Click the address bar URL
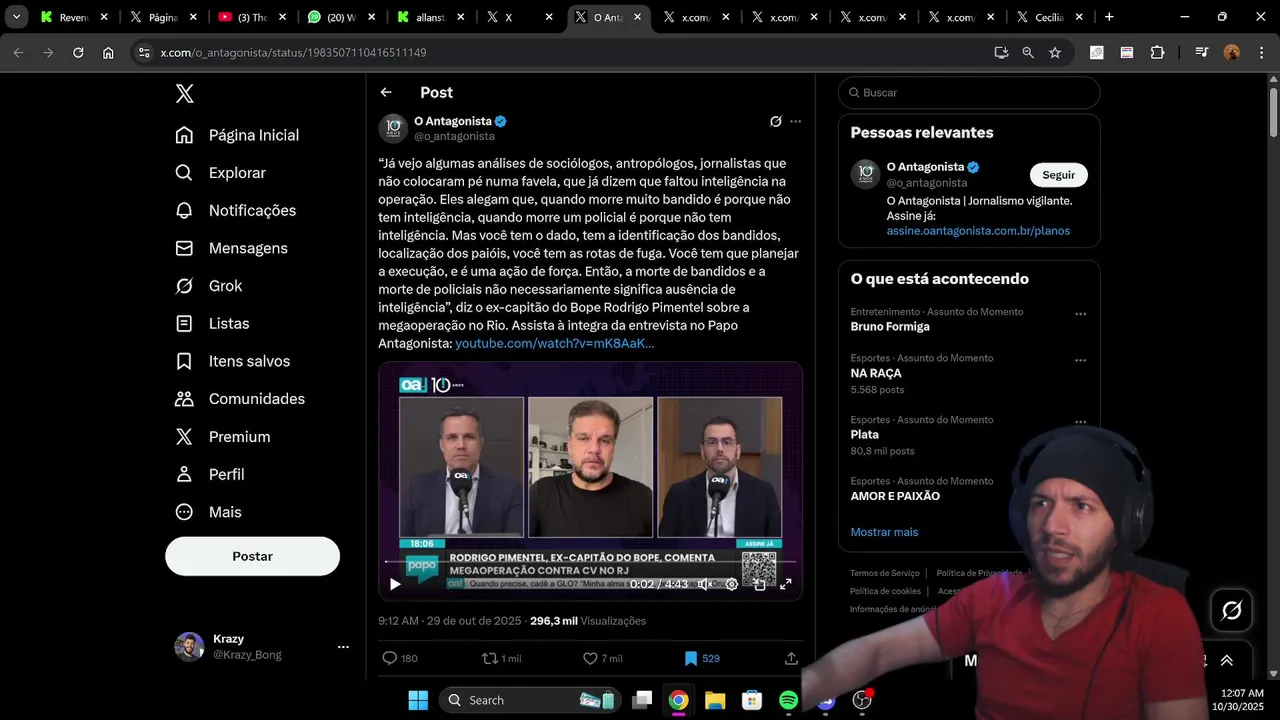The image size is (1280, 720). [x=293, y=52]
